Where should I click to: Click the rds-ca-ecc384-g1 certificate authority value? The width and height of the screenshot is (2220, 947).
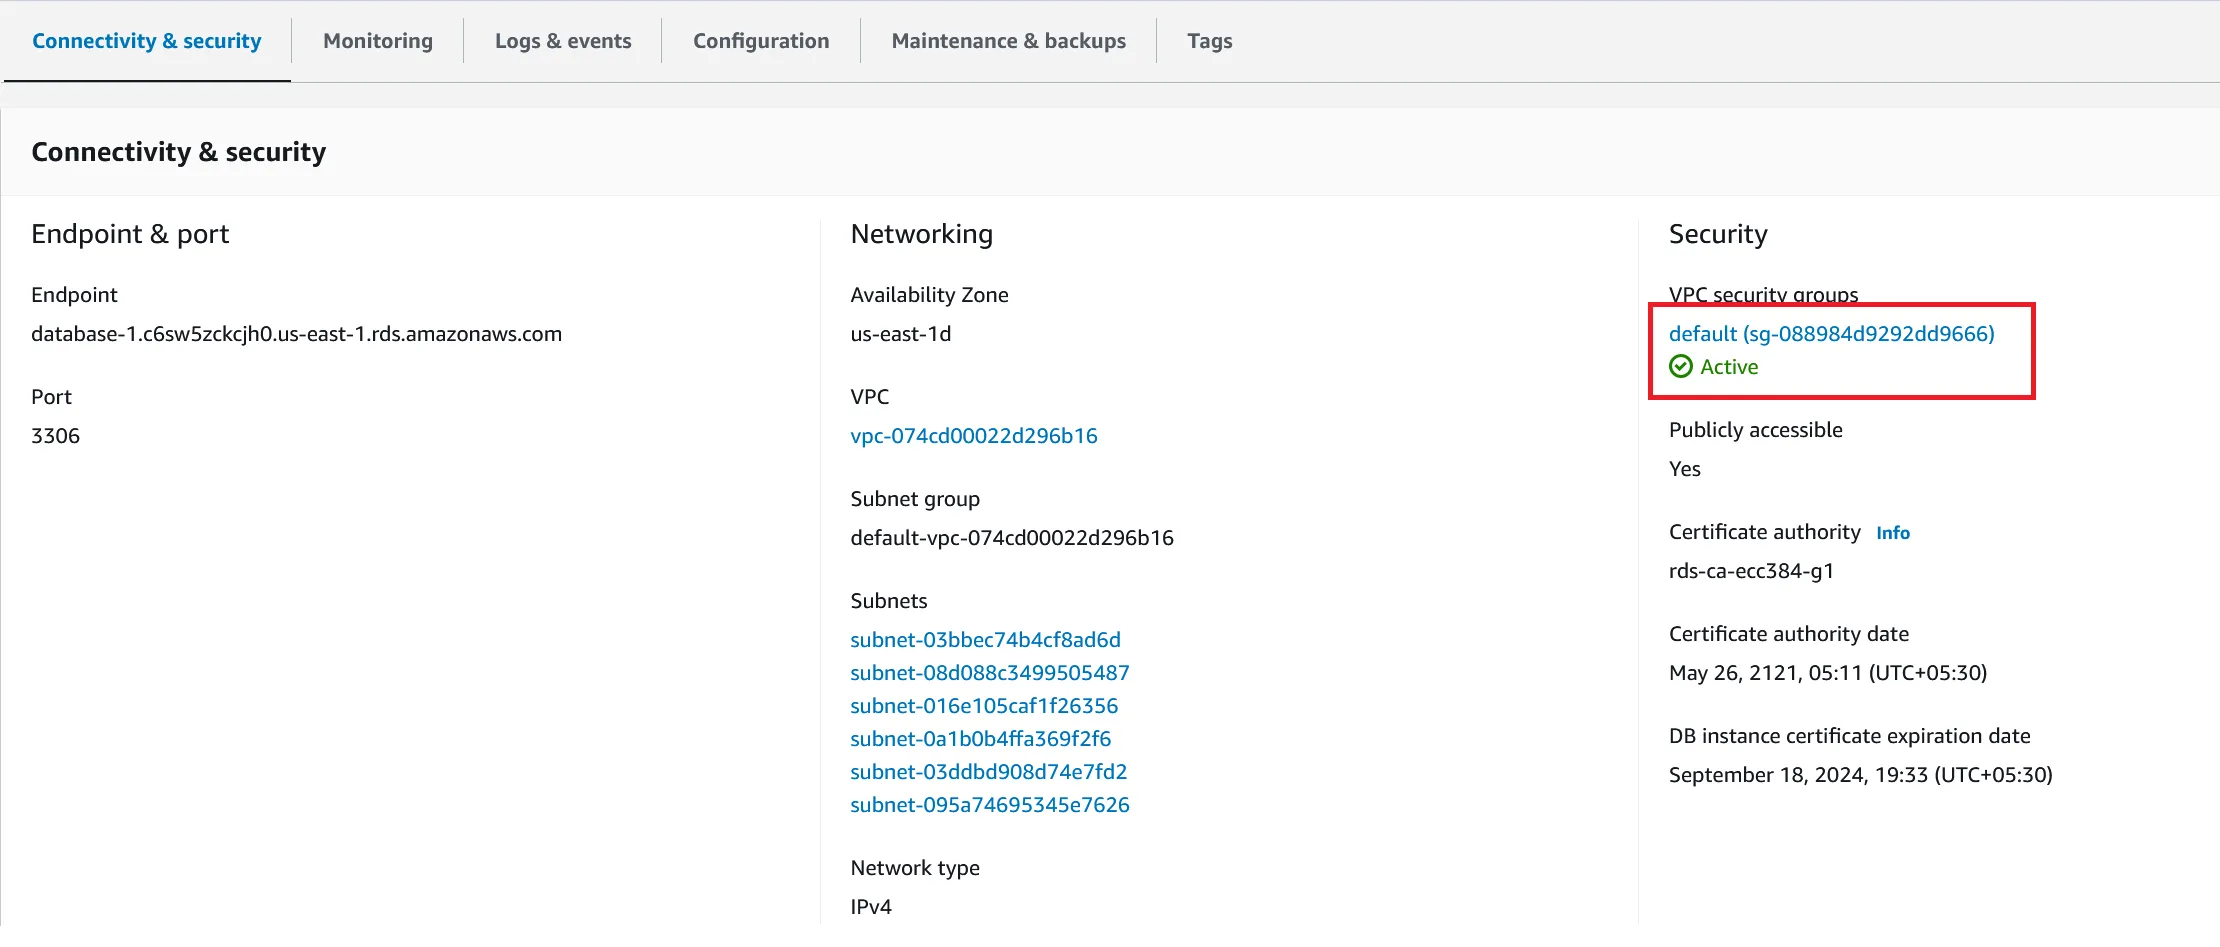click(1751, 571)
